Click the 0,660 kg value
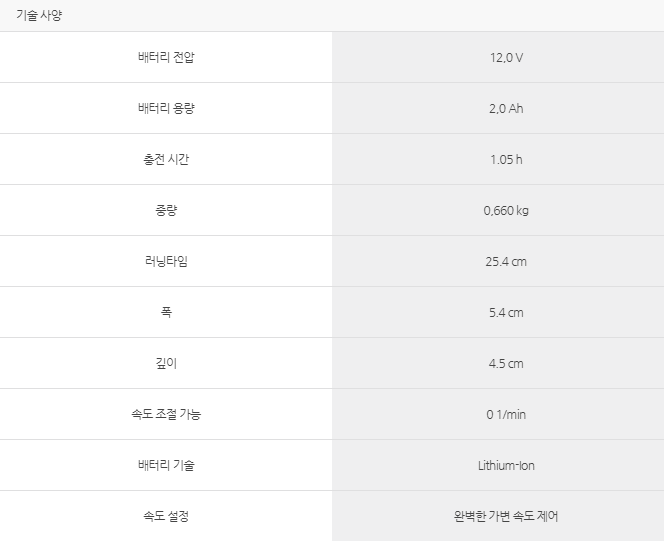This screenshot has height=541, width=664. coord(506,210)
